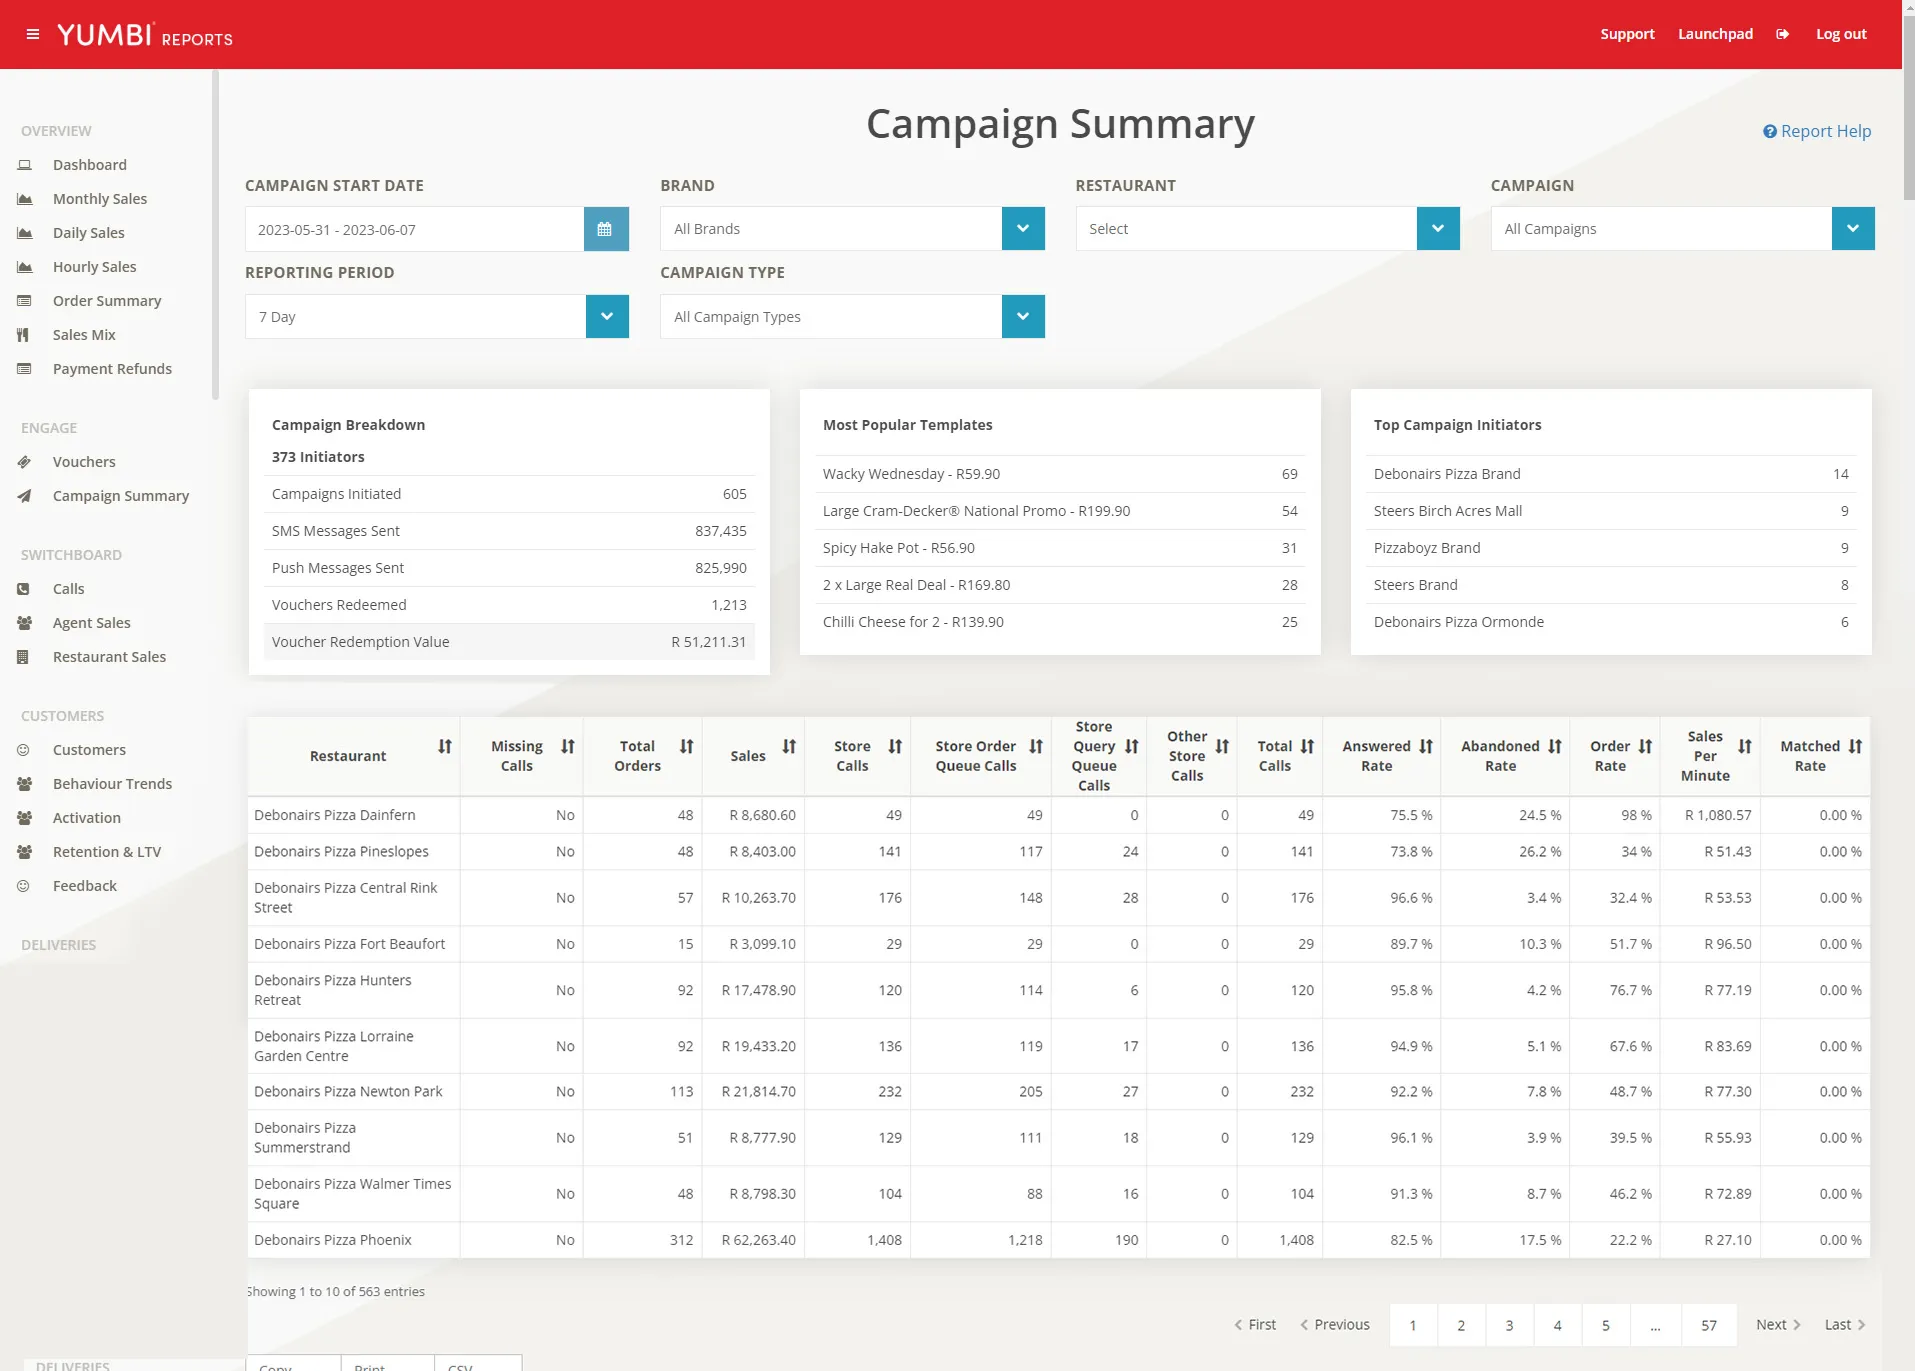Go to page 5 of the table
Image resolution: width=1915 pixels, height=1371 pixels.
(x=1606, y=1325)
